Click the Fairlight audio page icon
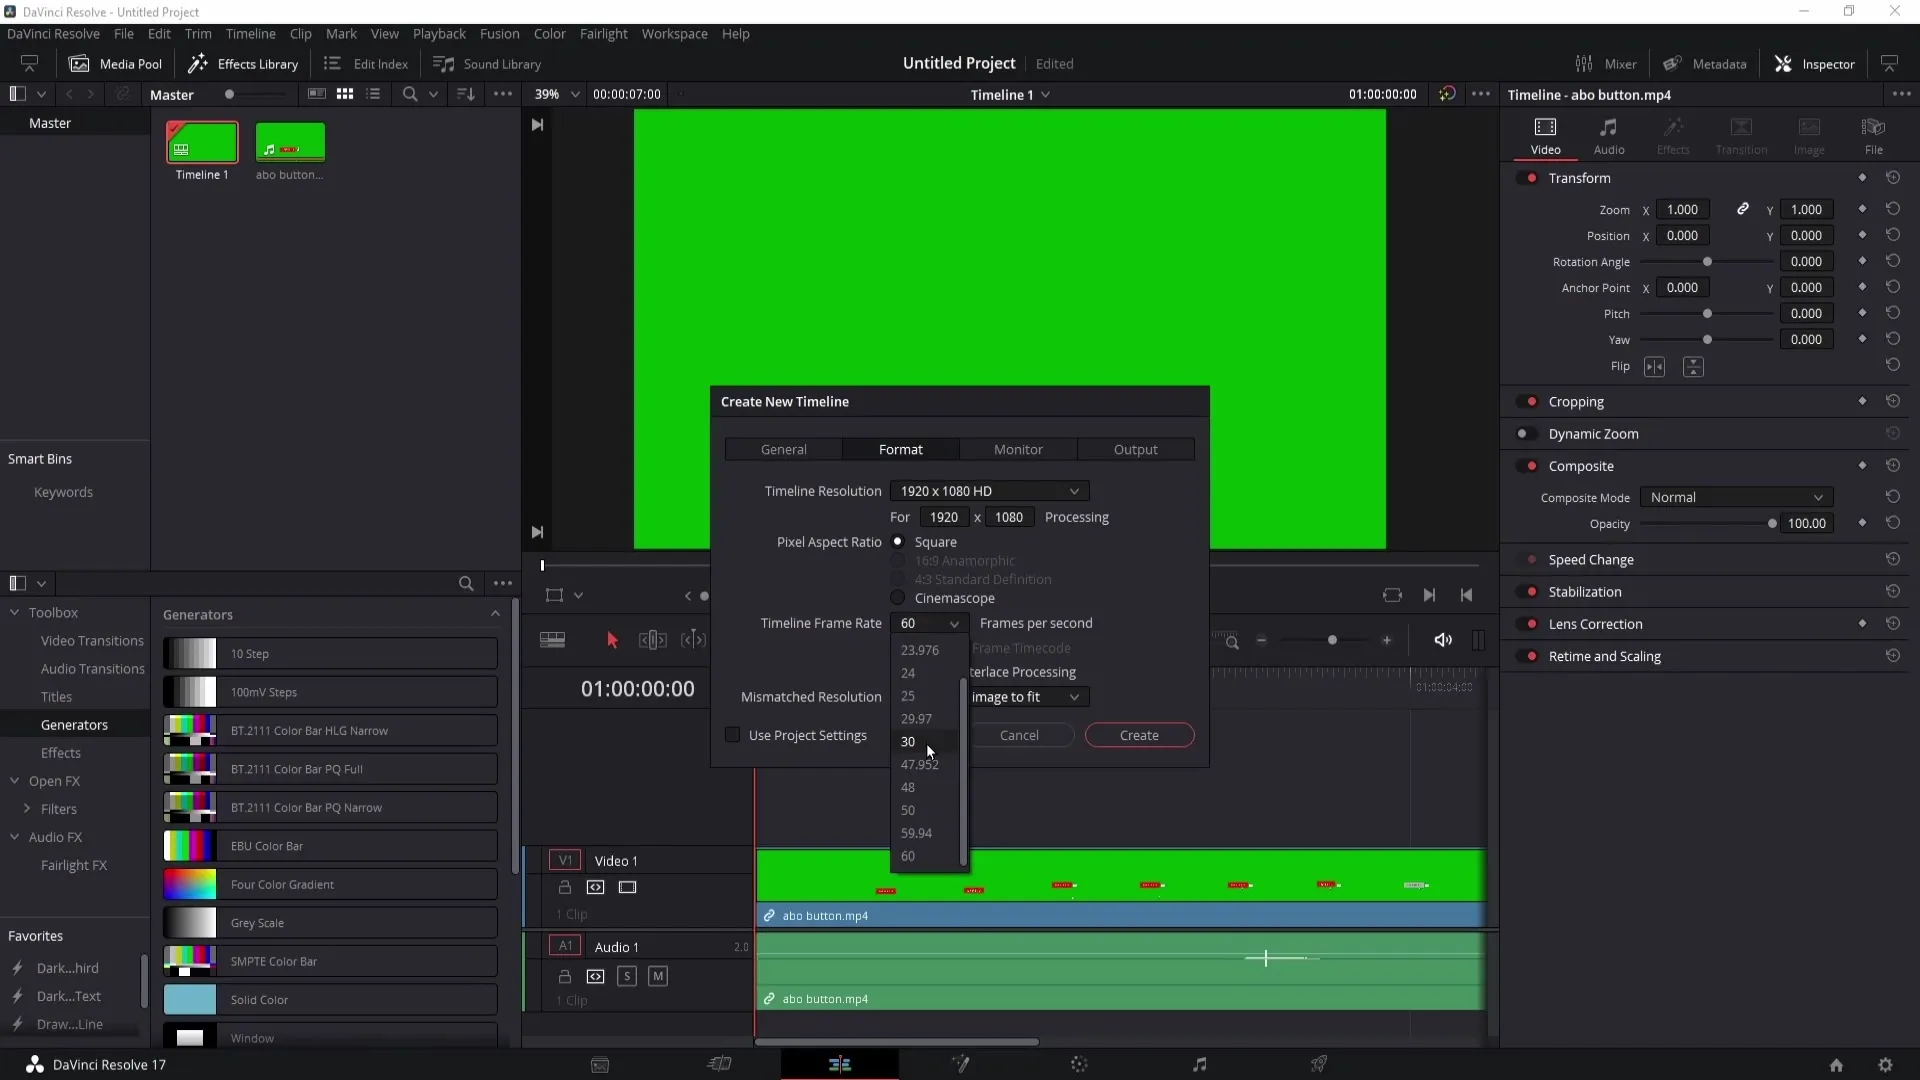1920x1080 pixels. 1199,1064
